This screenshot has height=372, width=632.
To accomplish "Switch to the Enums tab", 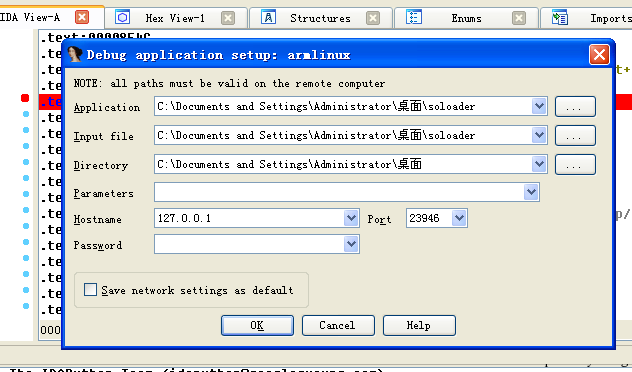I will click(x=466, y=18).
